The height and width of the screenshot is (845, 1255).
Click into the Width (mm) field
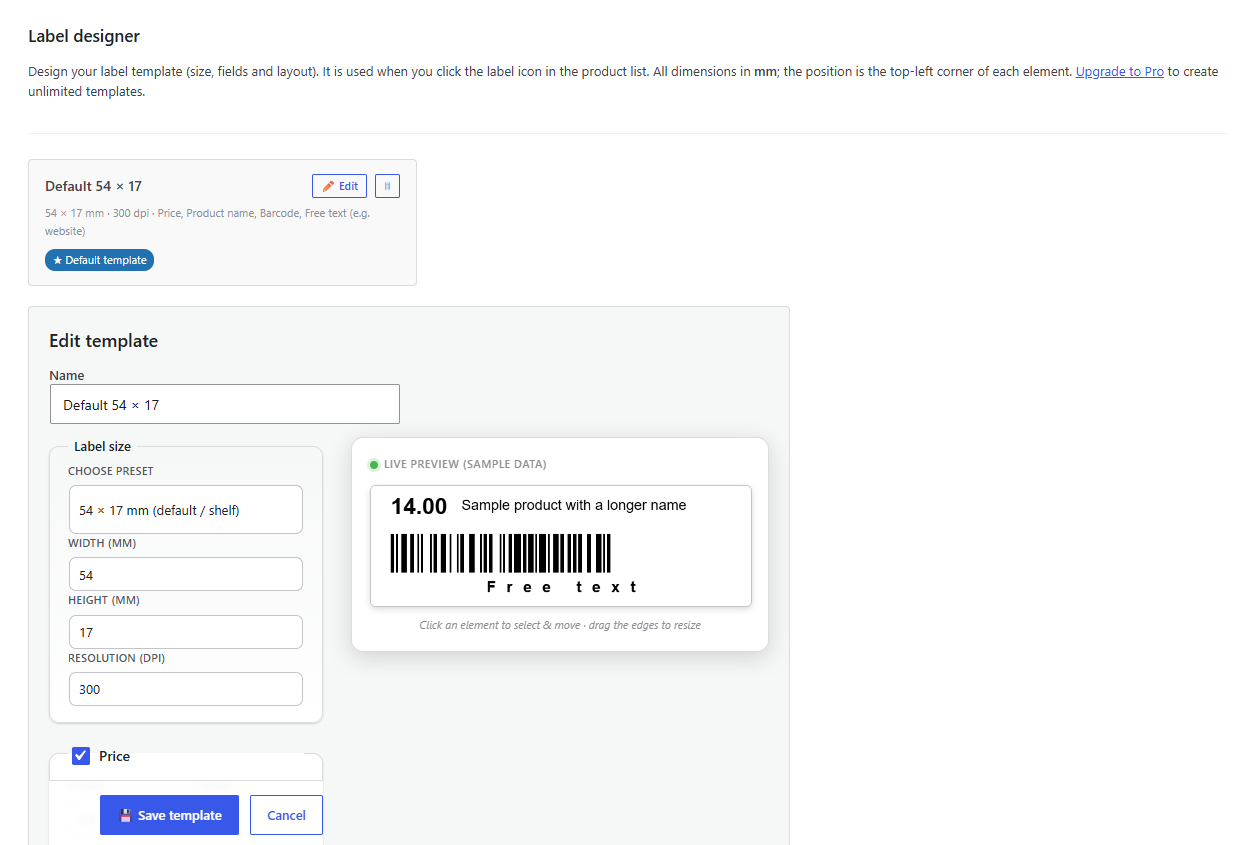coord(186,575)
